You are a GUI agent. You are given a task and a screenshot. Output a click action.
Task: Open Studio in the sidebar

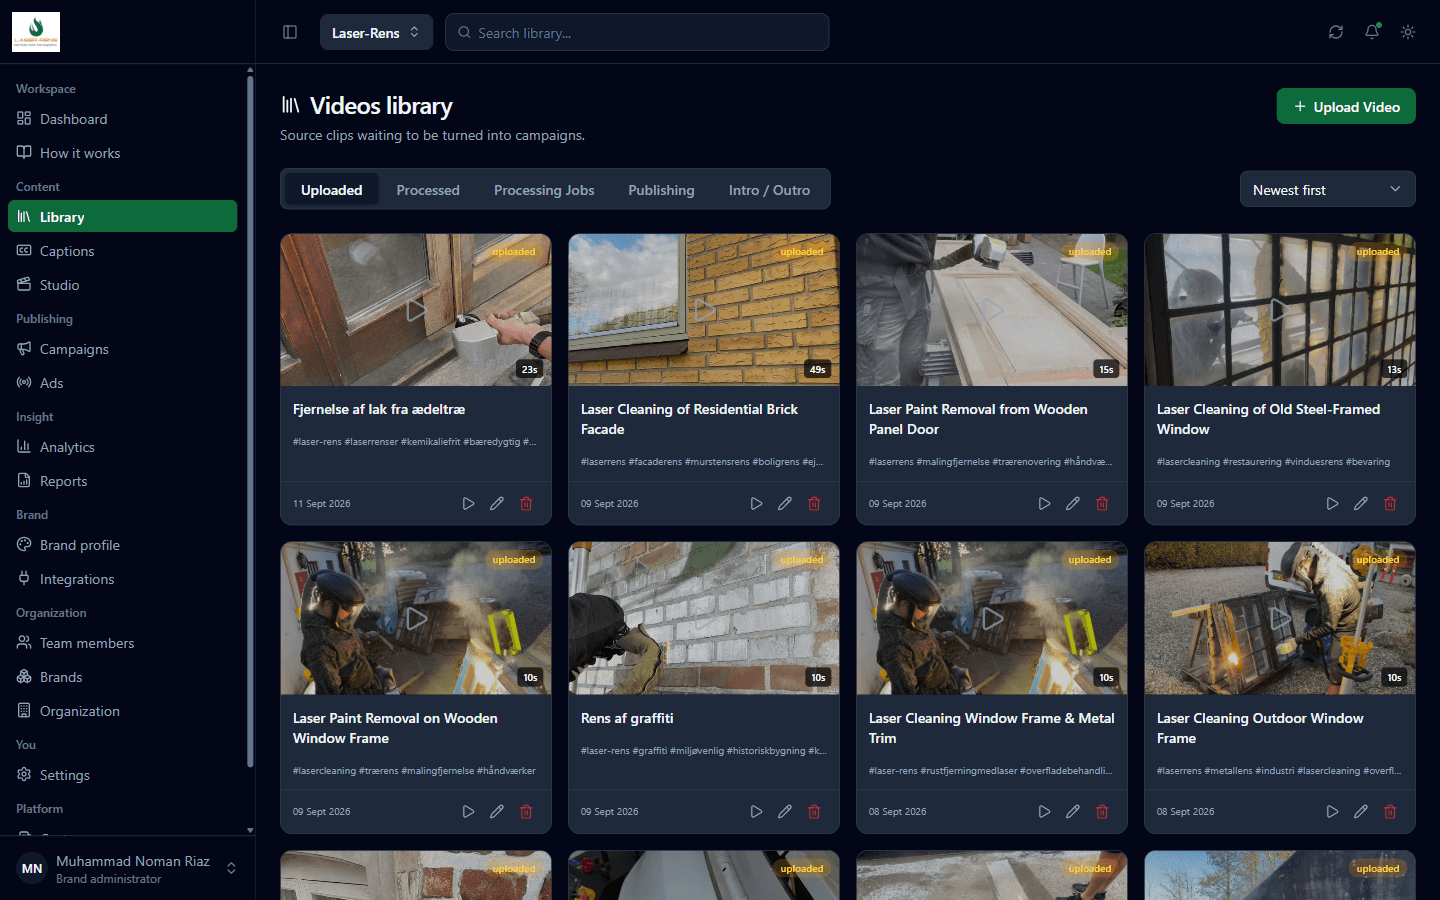(x=122, y=285)
